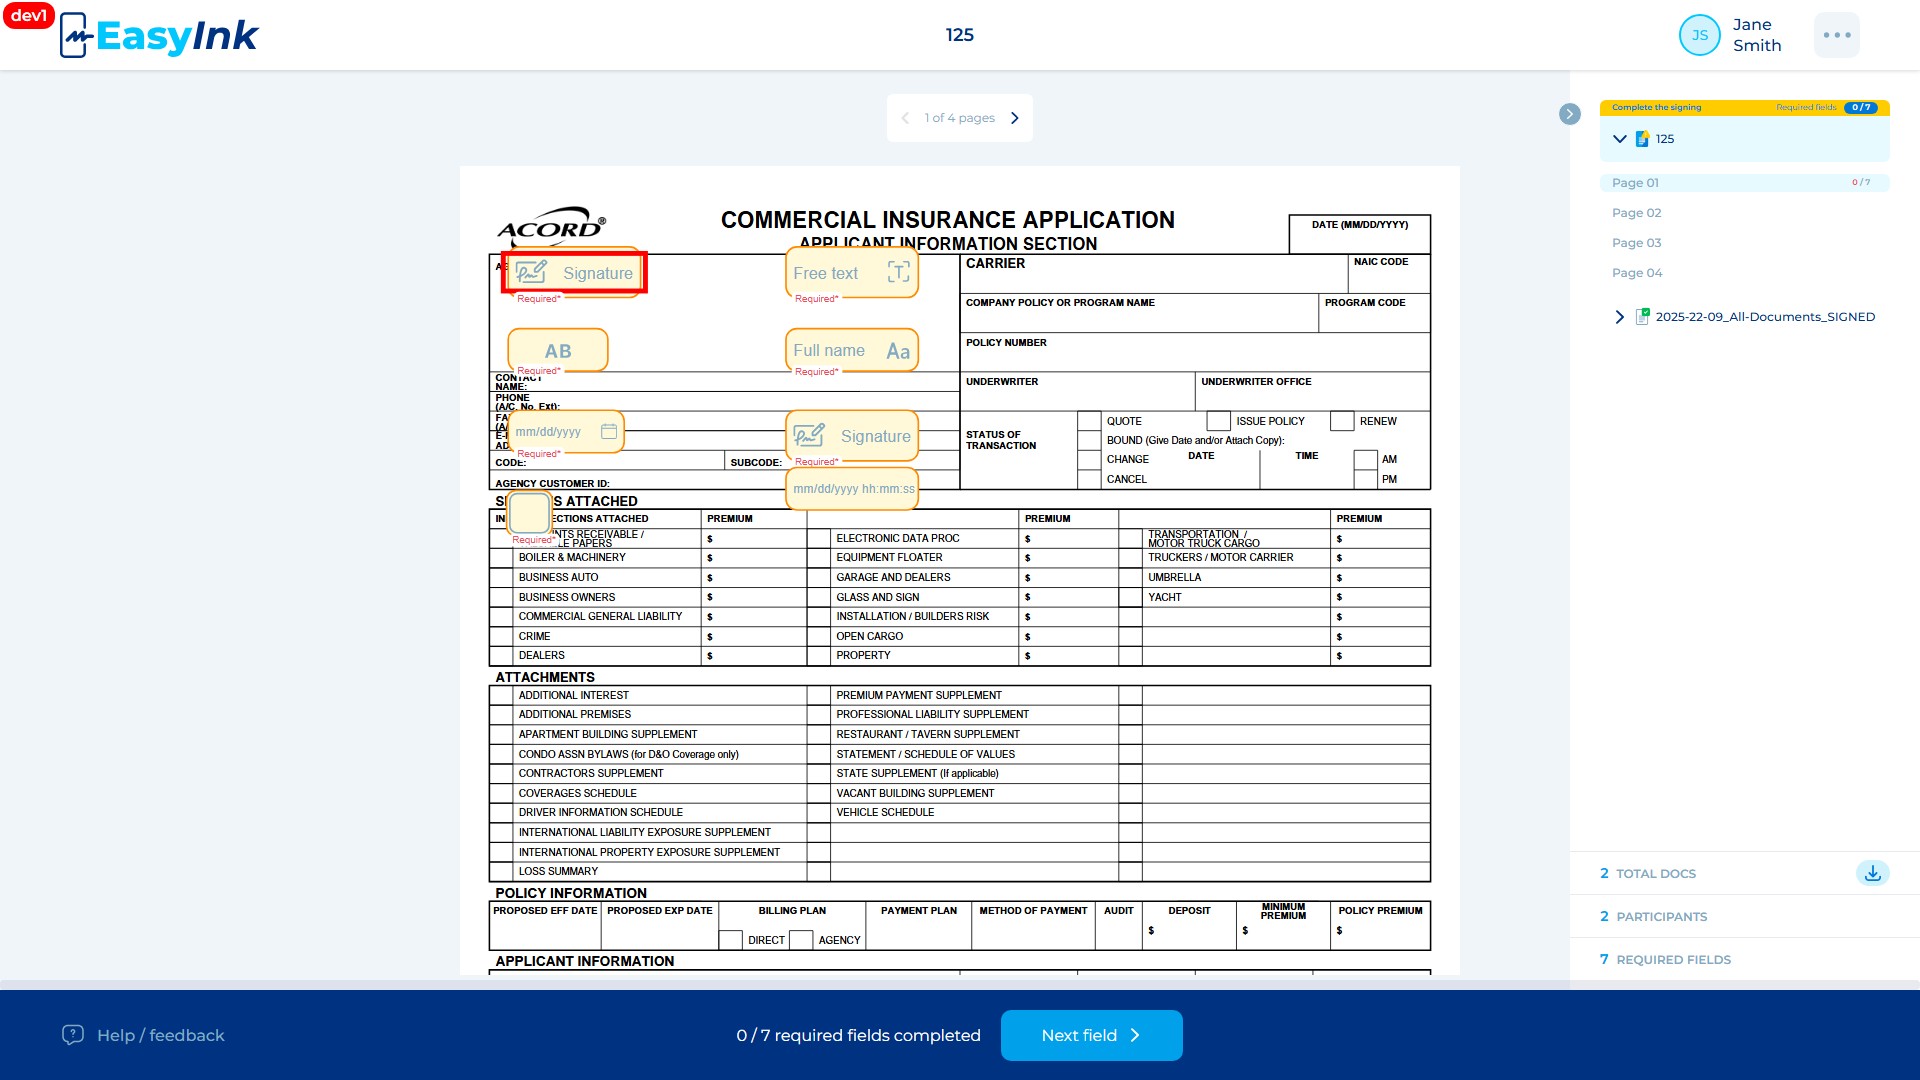Check the ISSUE POLICY box
1920x1080 pixels.
pyautogui.click(x=1218, y=421)
